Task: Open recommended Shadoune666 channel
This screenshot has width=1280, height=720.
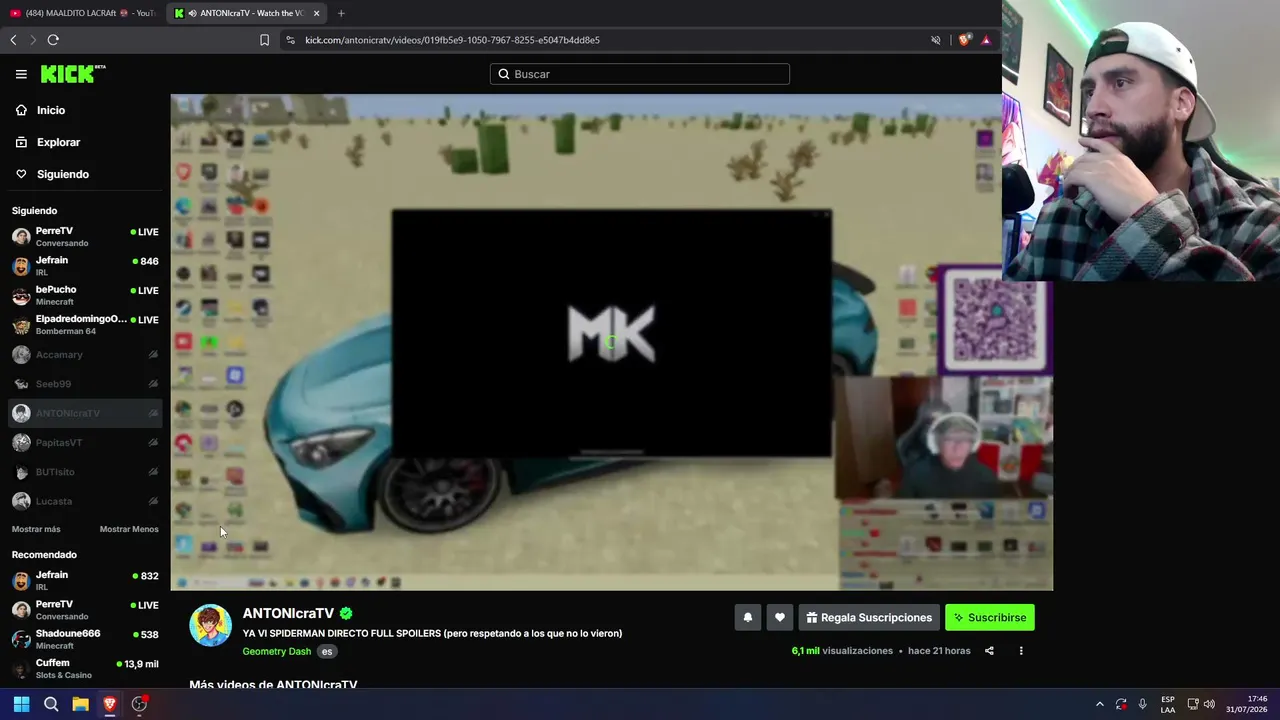Action: point(85,640)
